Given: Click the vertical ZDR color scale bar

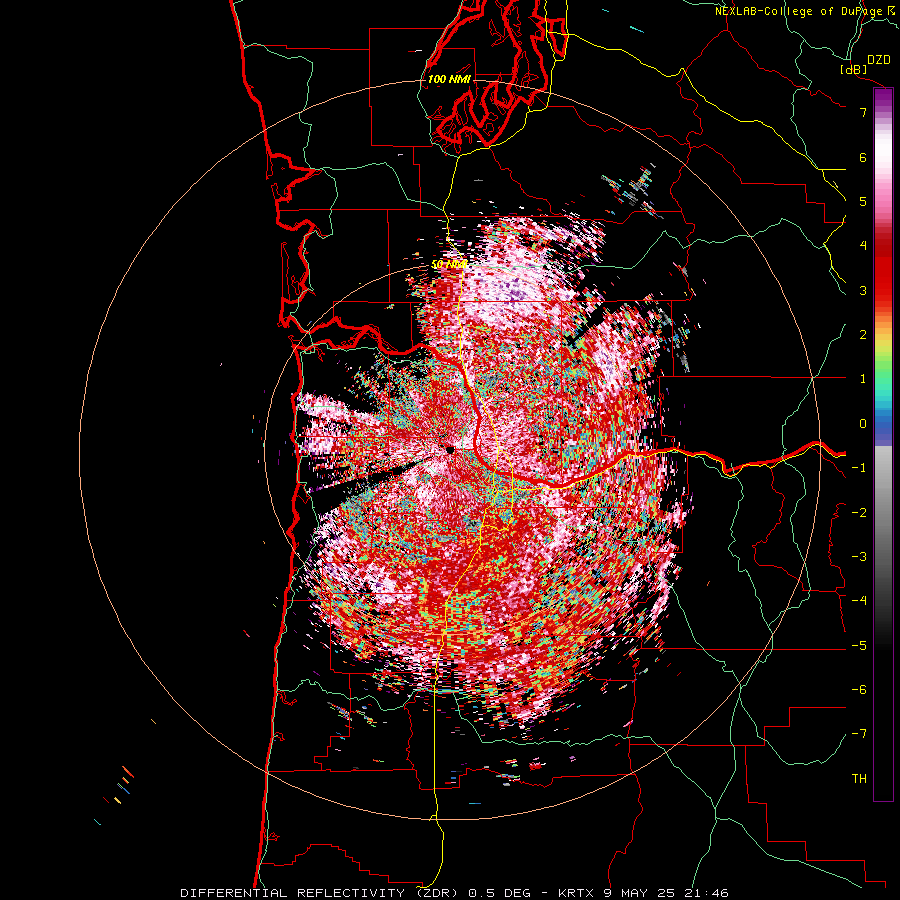Looking at the screenshot, I should tap(883, 444).
